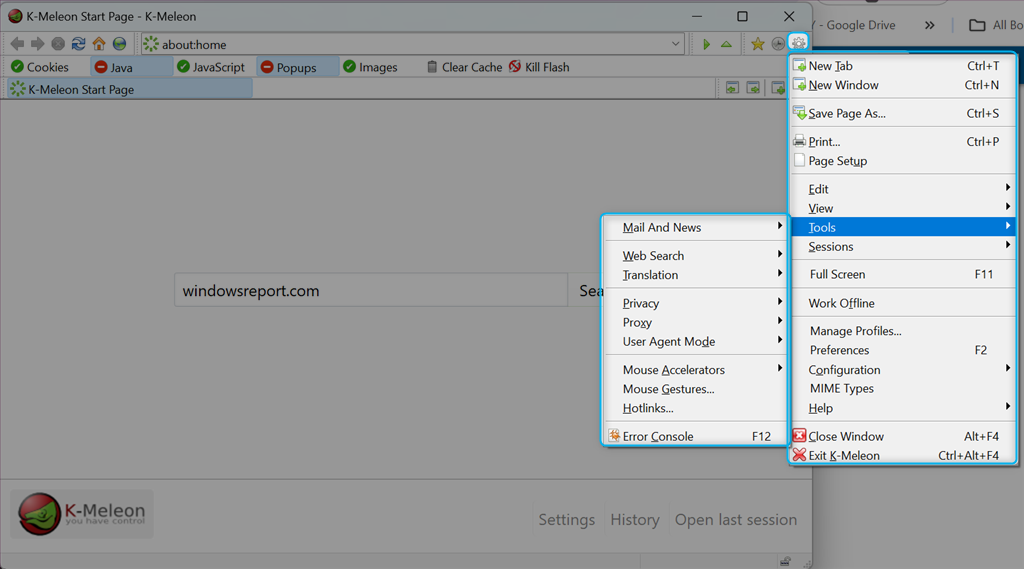
Task: Expand the Web Search submenu
Action: click(696, 255)
